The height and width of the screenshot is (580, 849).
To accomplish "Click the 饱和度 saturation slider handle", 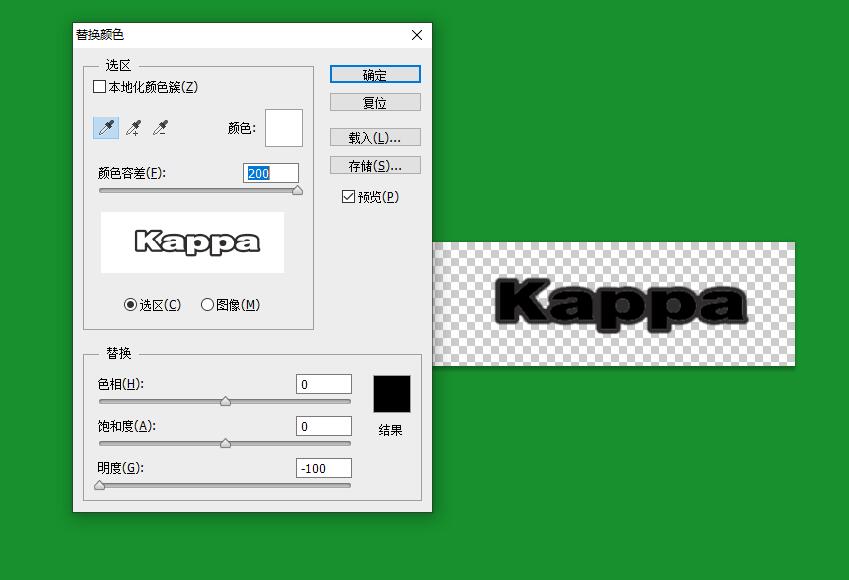I will pyautogui.click(x=225, y=443).
